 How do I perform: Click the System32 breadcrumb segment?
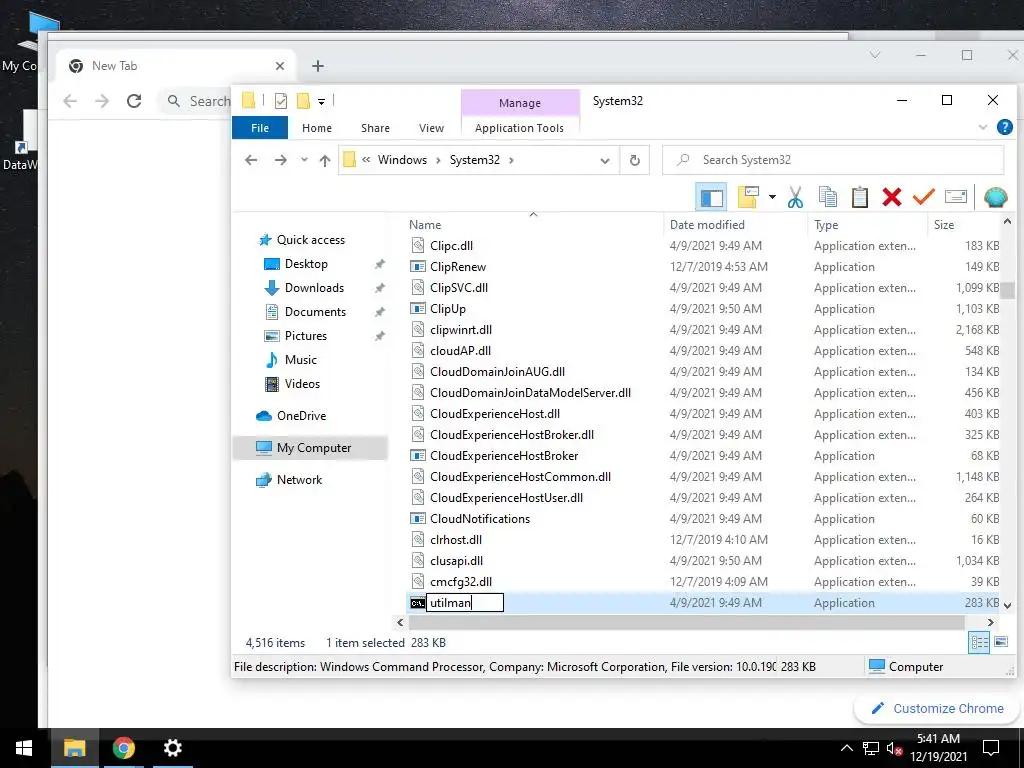[475, 160]
